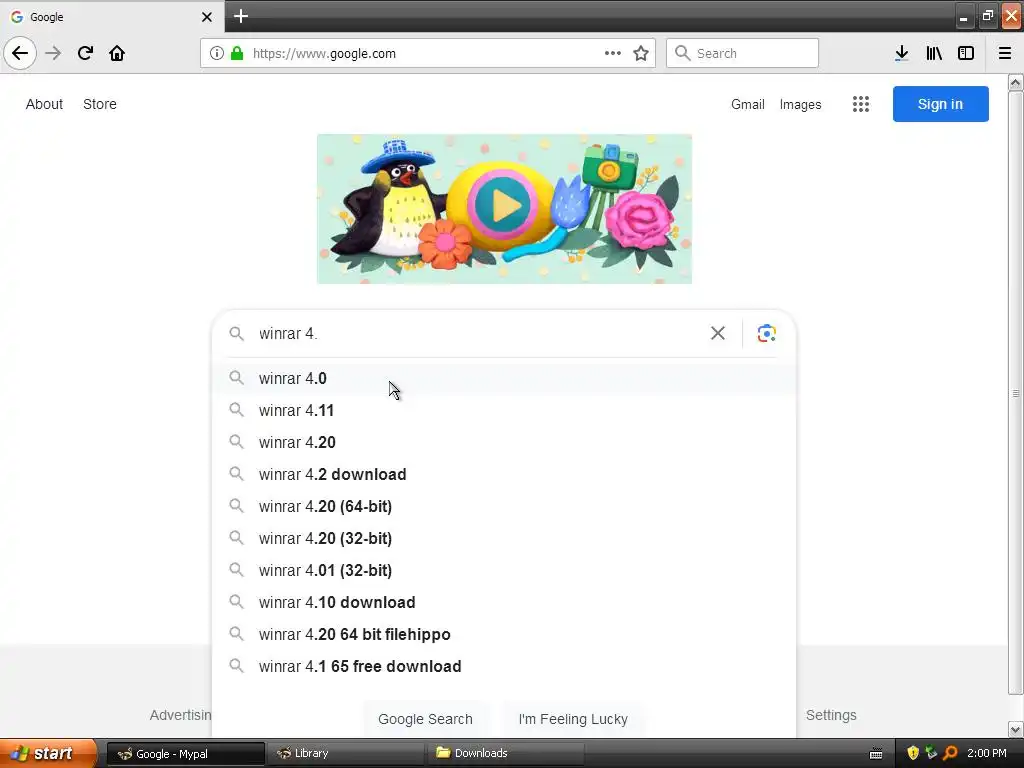Choose suggestion "winrar 4.01 (32-bit)"
The width and height of the screenshot is (1024, 768).
click(x=504, y=570)
